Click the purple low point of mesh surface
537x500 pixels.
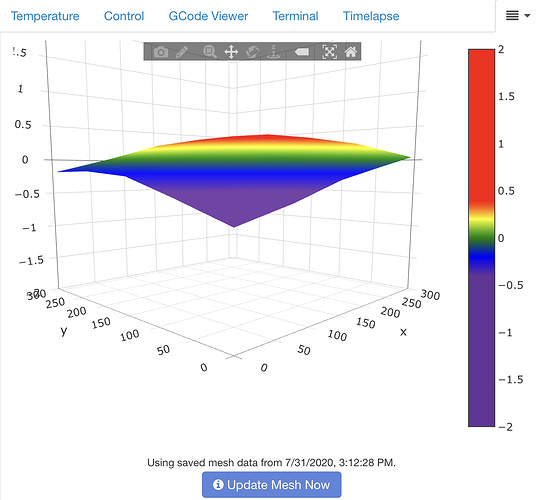234,223
